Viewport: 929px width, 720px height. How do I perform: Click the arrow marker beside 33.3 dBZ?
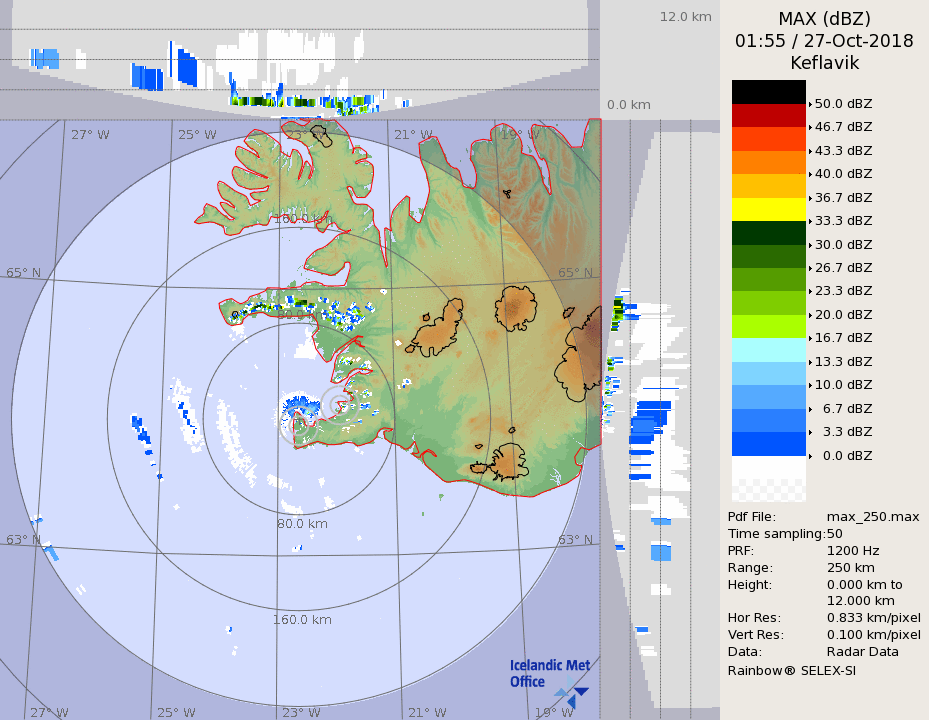coord(810,221)
